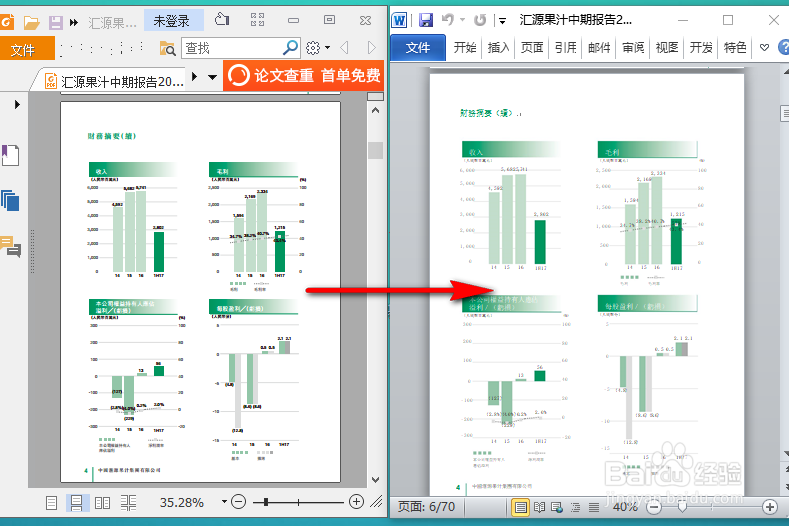Screen dimensions: 789x526
Task: Undo last action in Word
Action: [448, 20]
